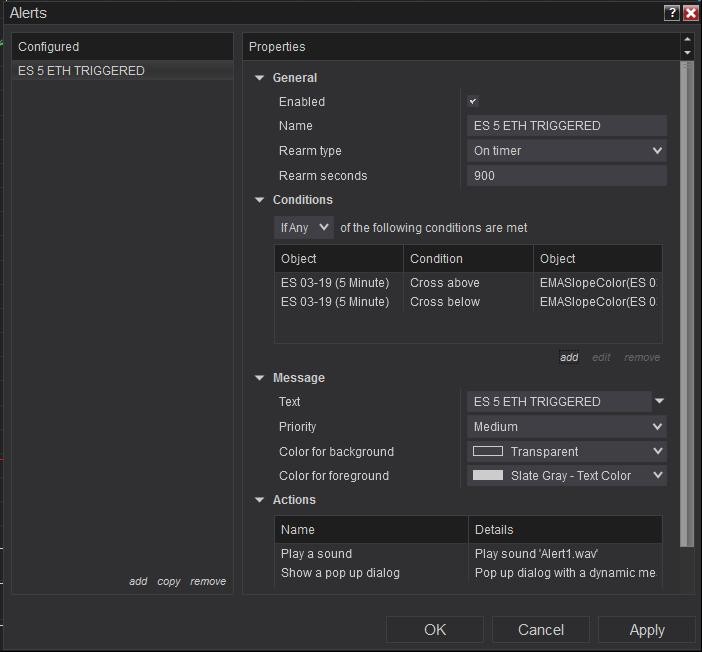Select the Show a pop up dialog action
702x652 pixels.
468,573
